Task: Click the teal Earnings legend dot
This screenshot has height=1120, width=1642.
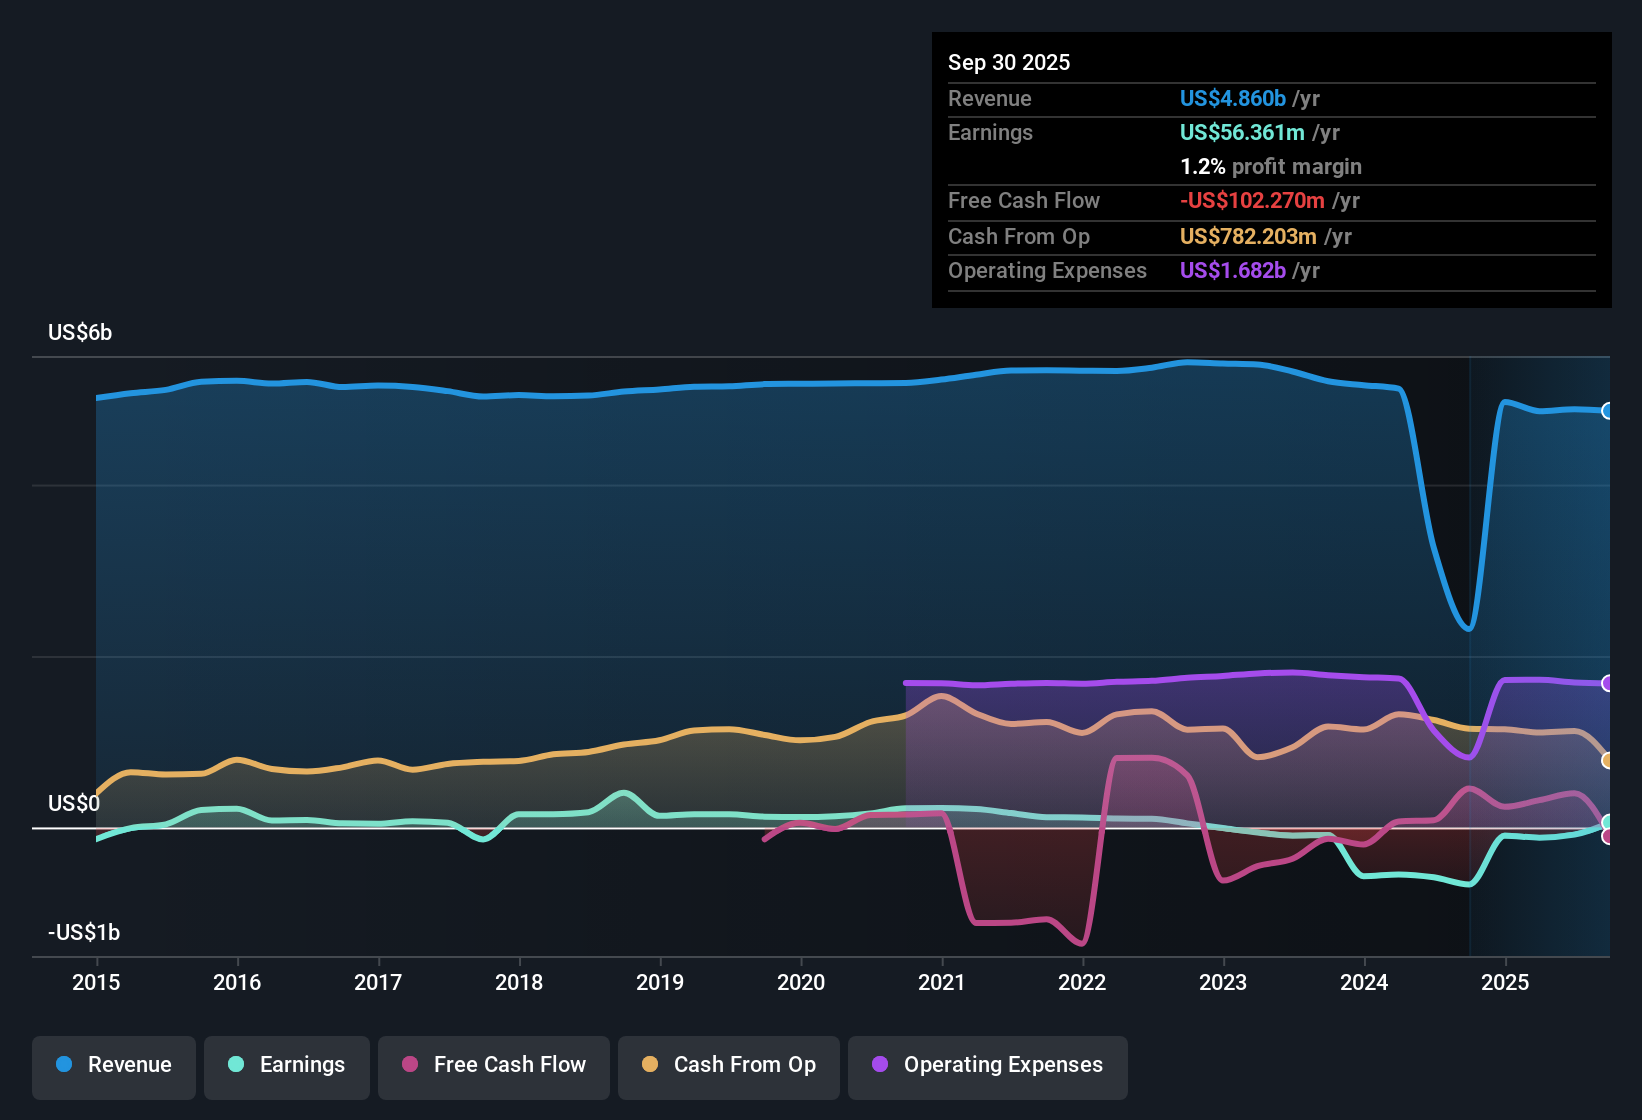Action: click(x=236, y=1065)
